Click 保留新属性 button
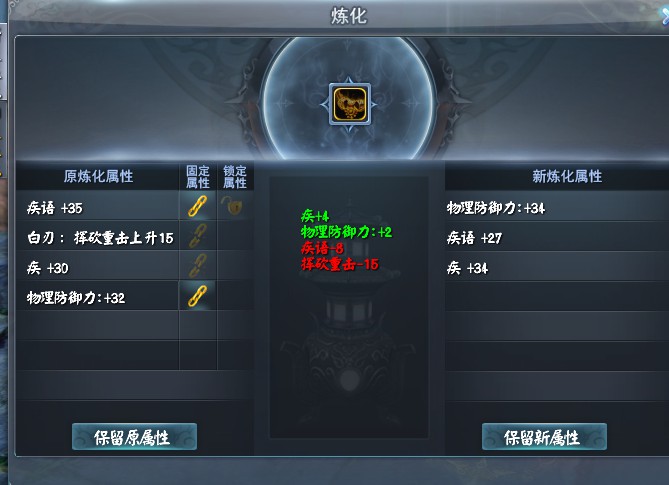The image size is (669, 485). pyautogui.click(x=544, y=436)
